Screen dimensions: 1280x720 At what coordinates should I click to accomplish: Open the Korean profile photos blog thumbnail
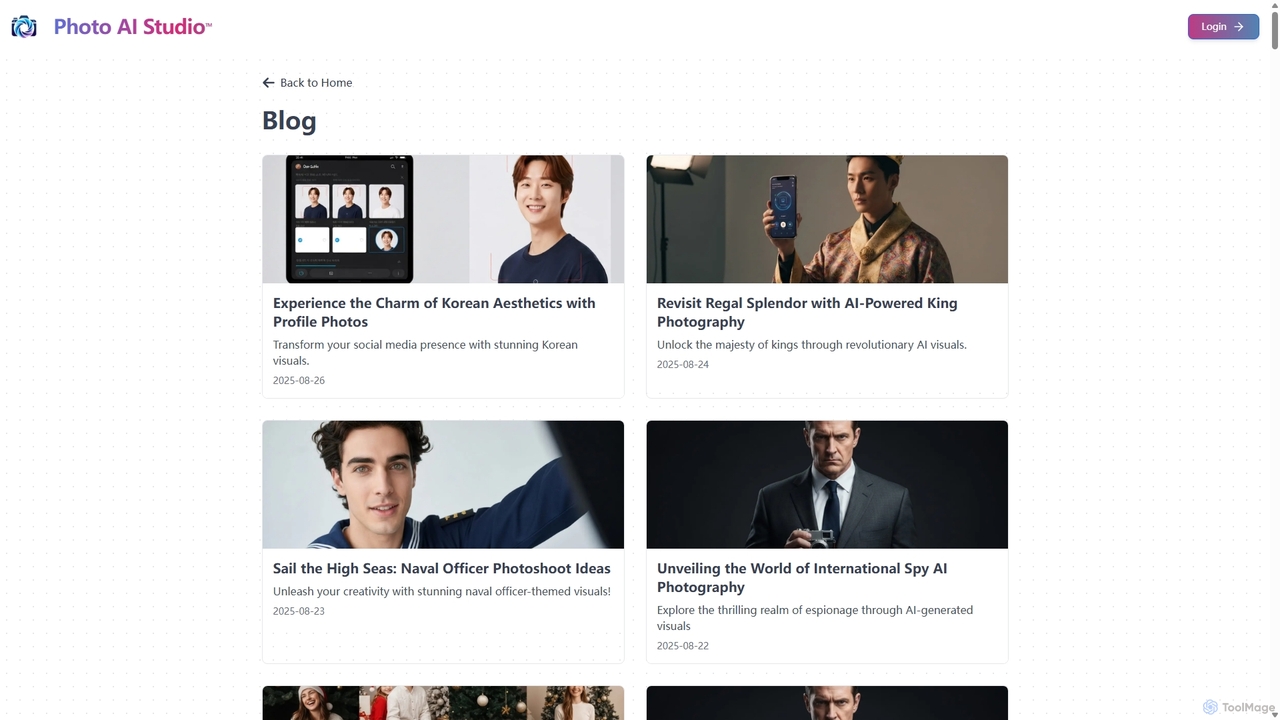point(443,219)
